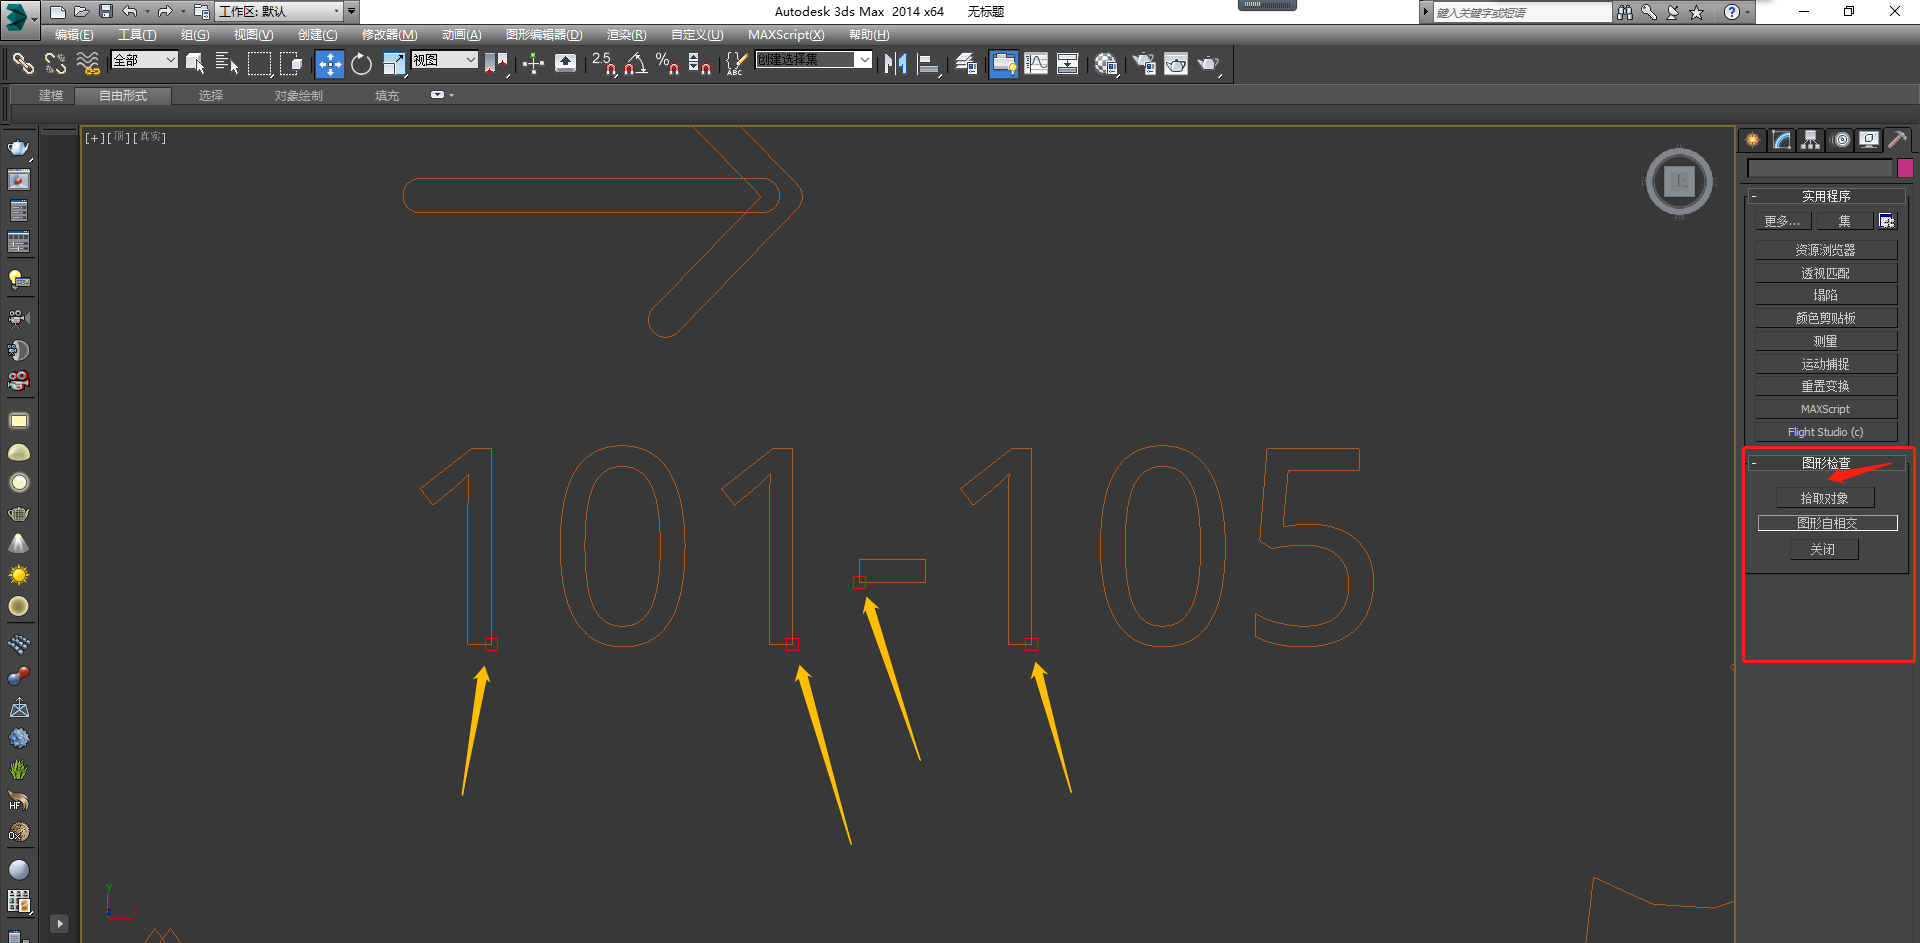1920x943 pixels.
Task: Click the Mirror tool icon
Action: [x=895, y=64]
